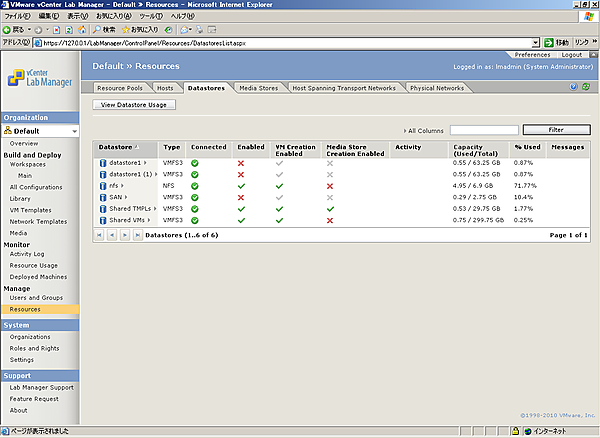Click the View Datastore Usage button
The width and height of the screenshot is (600, 438).
[x=131, y=104]
